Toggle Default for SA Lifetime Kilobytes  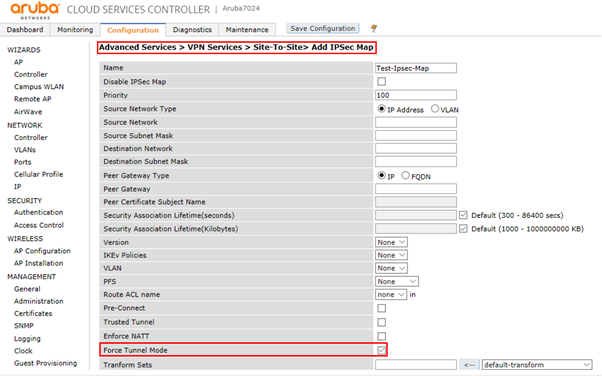tap(463, 229)
